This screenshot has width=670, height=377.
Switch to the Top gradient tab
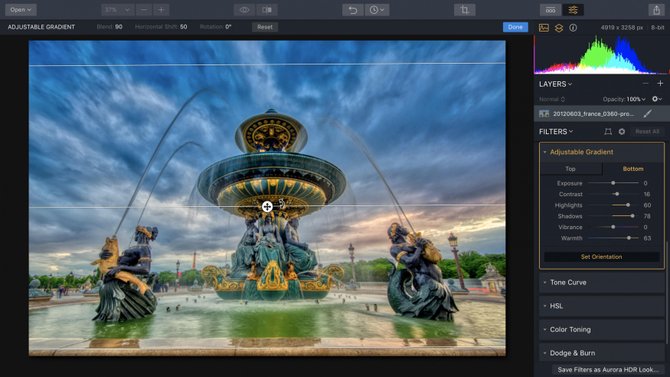(570, 169)
